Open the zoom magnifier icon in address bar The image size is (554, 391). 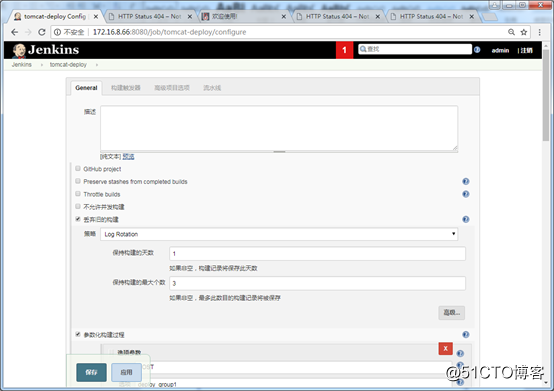511,32
